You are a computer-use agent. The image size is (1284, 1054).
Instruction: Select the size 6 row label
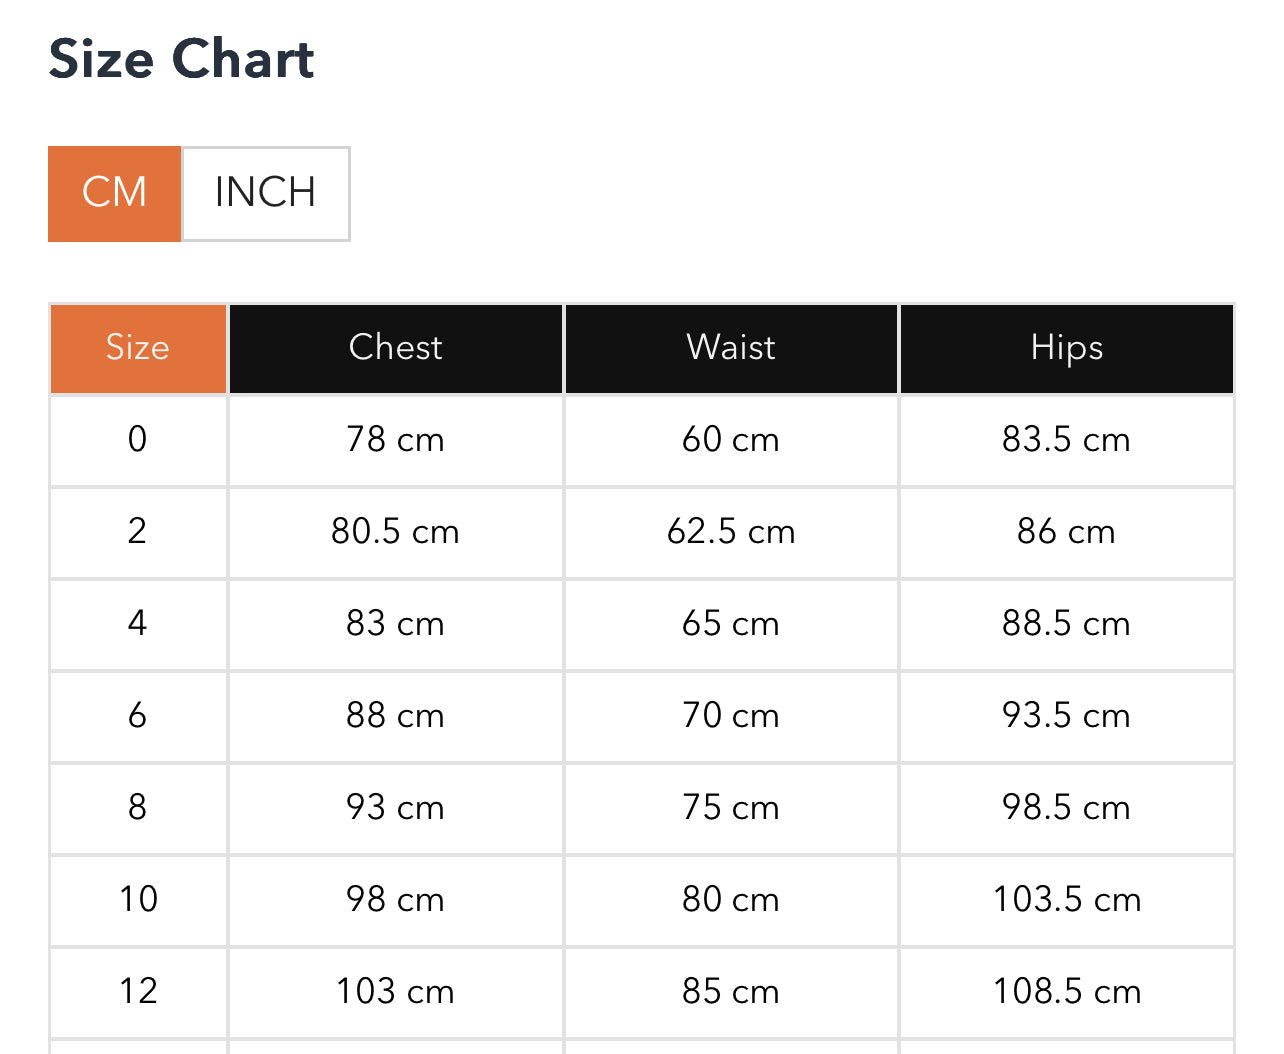pos(138,715)
